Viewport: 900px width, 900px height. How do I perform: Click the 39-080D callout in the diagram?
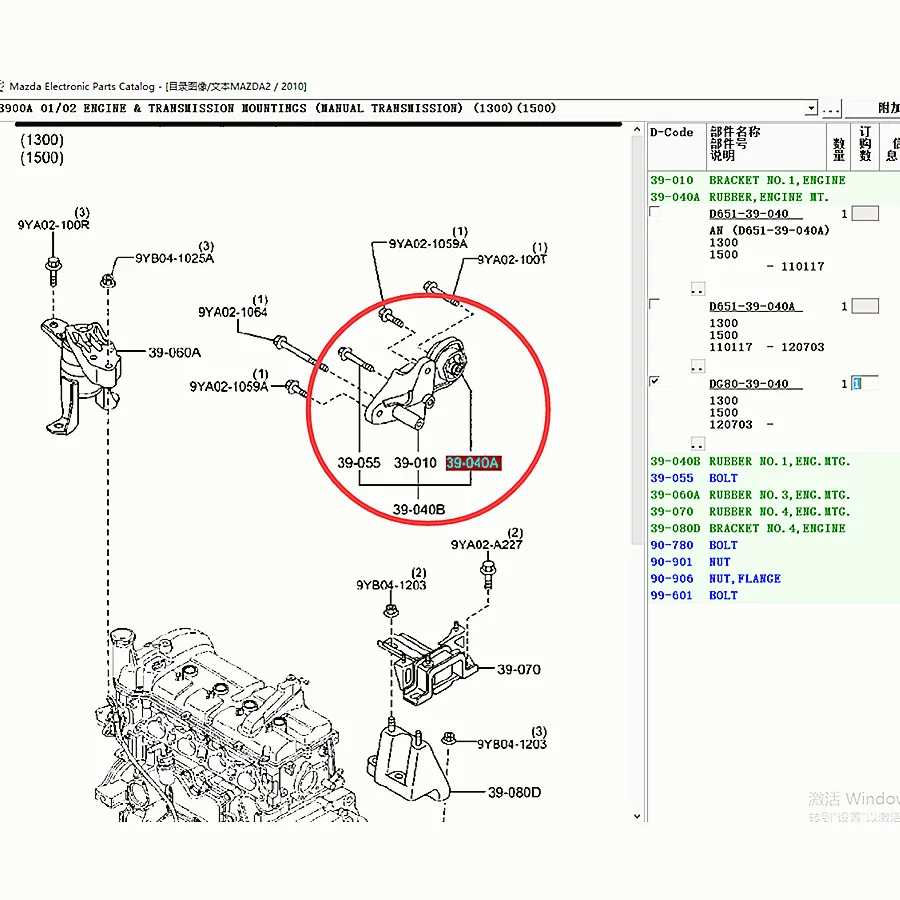coord(514,793)
